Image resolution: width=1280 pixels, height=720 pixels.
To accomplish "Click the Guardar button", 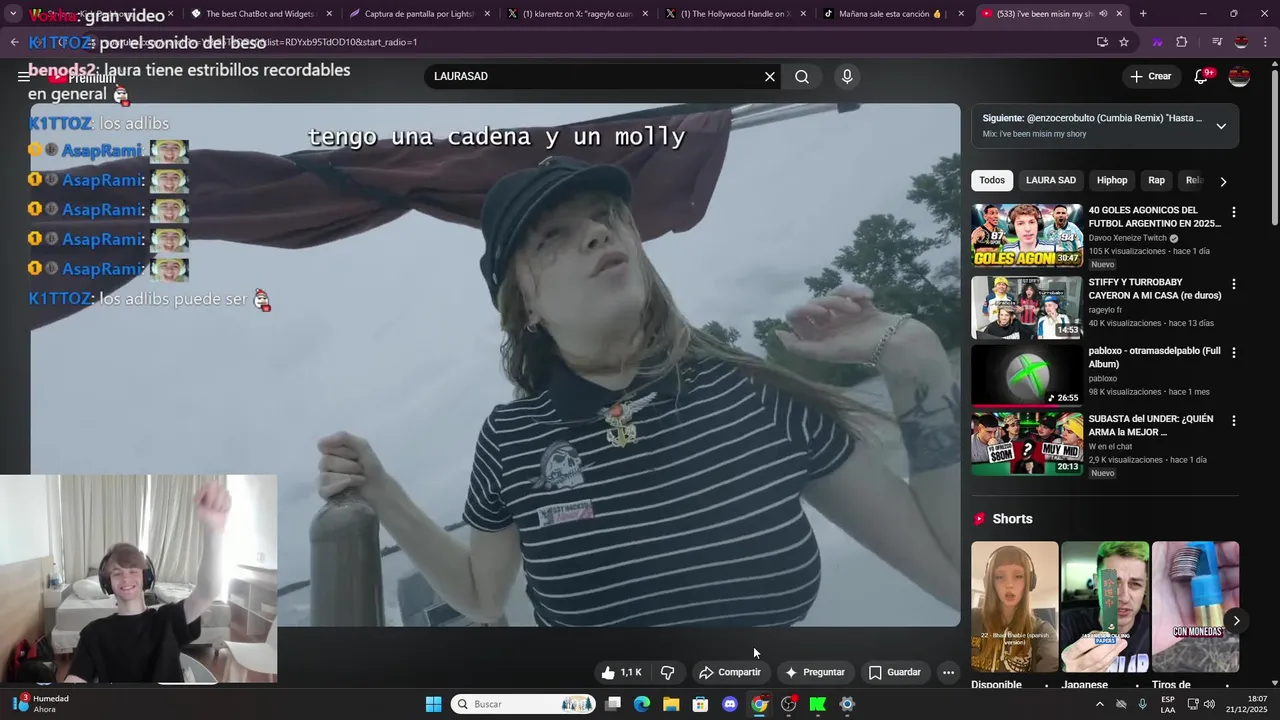I will [895, 673].
